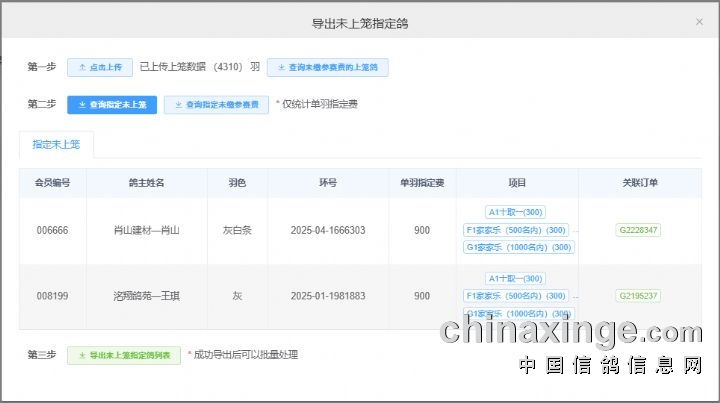Click the blue 查询指定未上笼 button

112,104
